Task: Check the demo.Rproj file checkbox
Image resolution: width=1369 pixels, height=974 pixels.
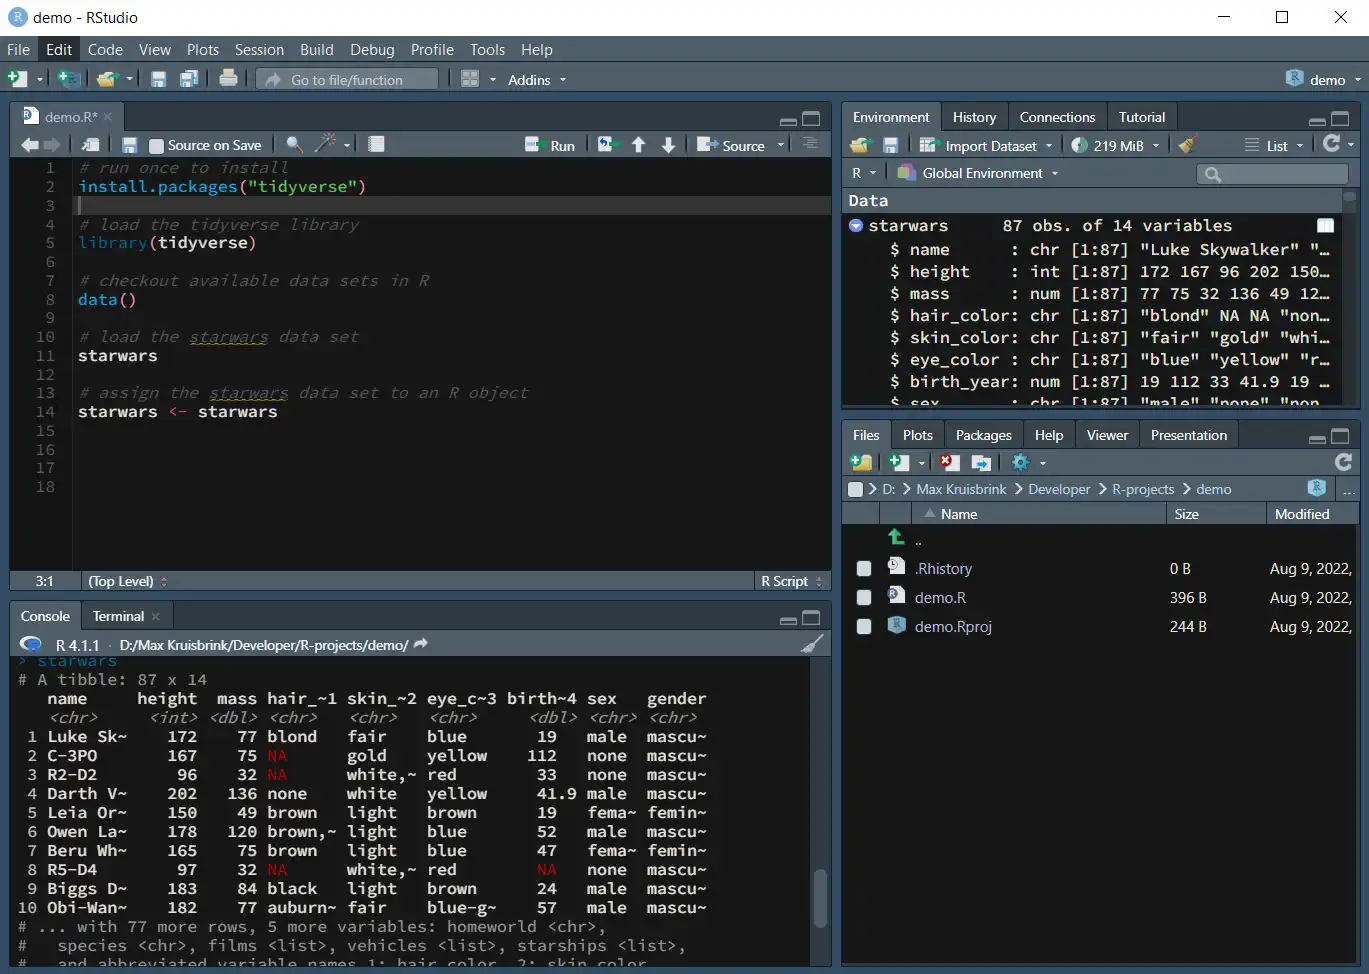Action: pyautogui.click(x=864, y=626)
